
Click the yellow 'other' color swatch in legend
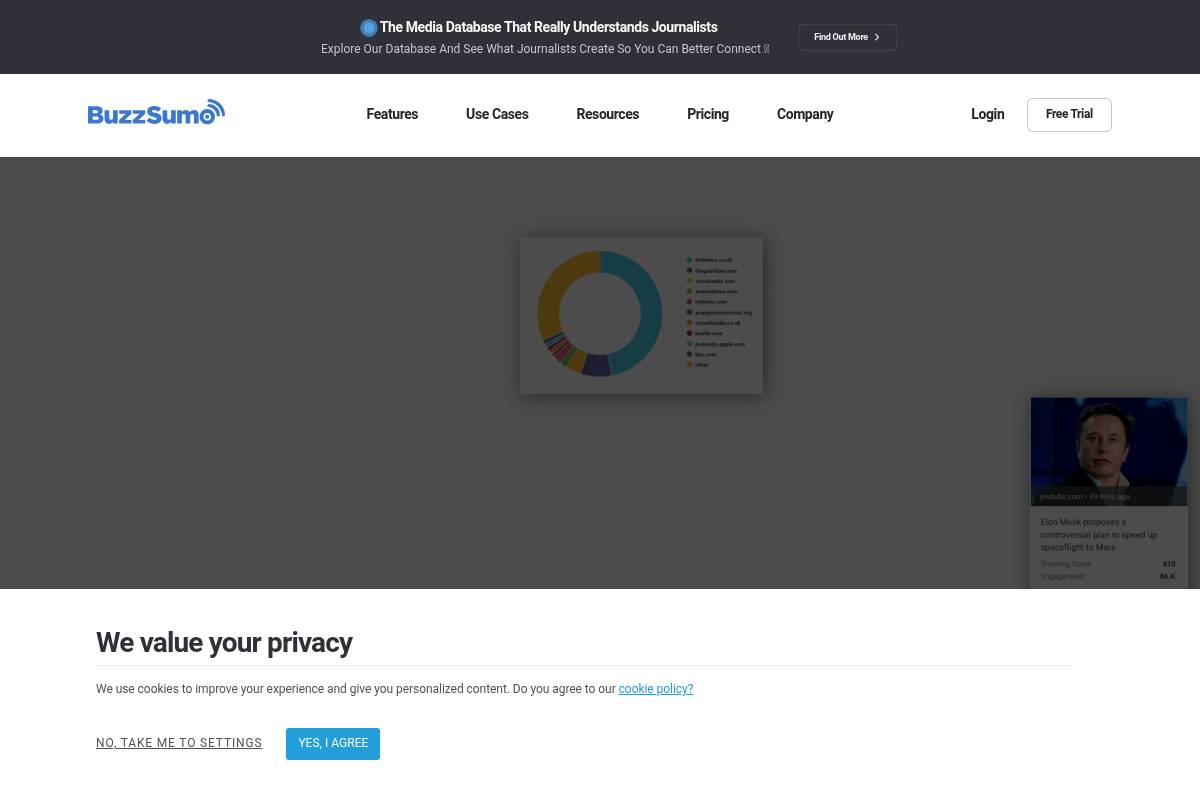click(x=690, y=364)
